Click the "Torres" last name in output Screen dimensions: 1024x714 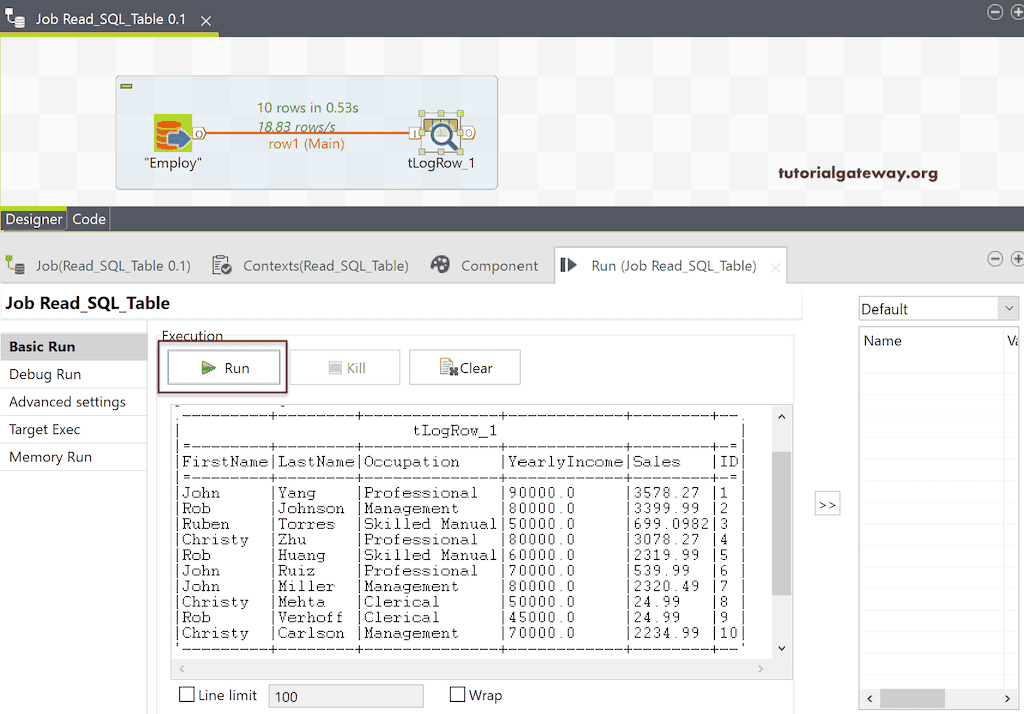[306, 524]
